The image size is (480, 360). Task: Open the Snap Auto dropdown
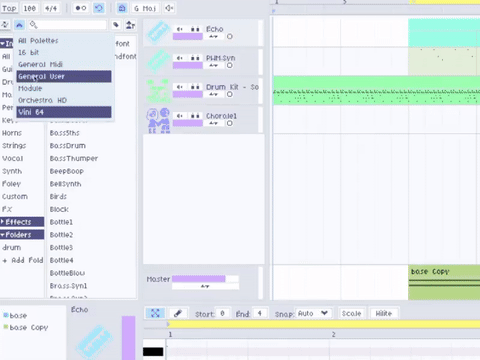[313, 313]
